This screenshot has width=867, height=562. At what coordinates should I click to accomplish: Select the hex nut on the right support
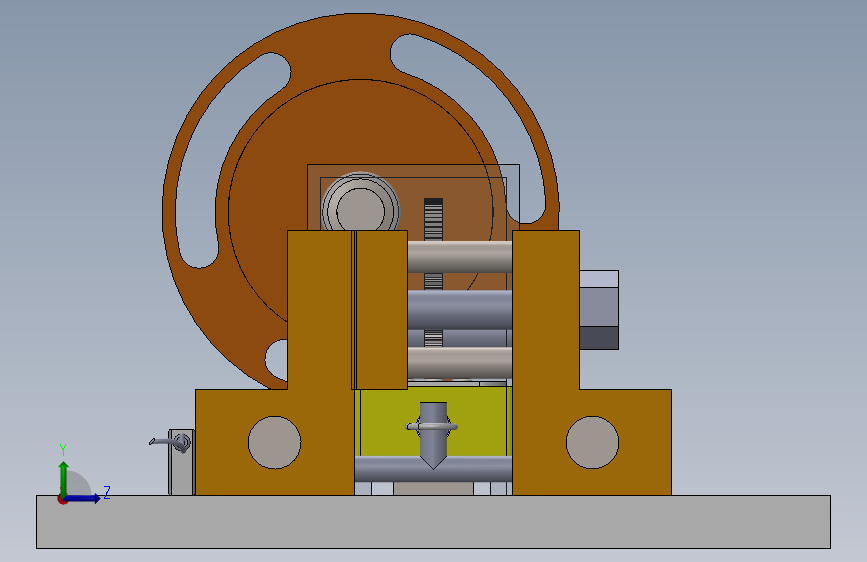599,310
